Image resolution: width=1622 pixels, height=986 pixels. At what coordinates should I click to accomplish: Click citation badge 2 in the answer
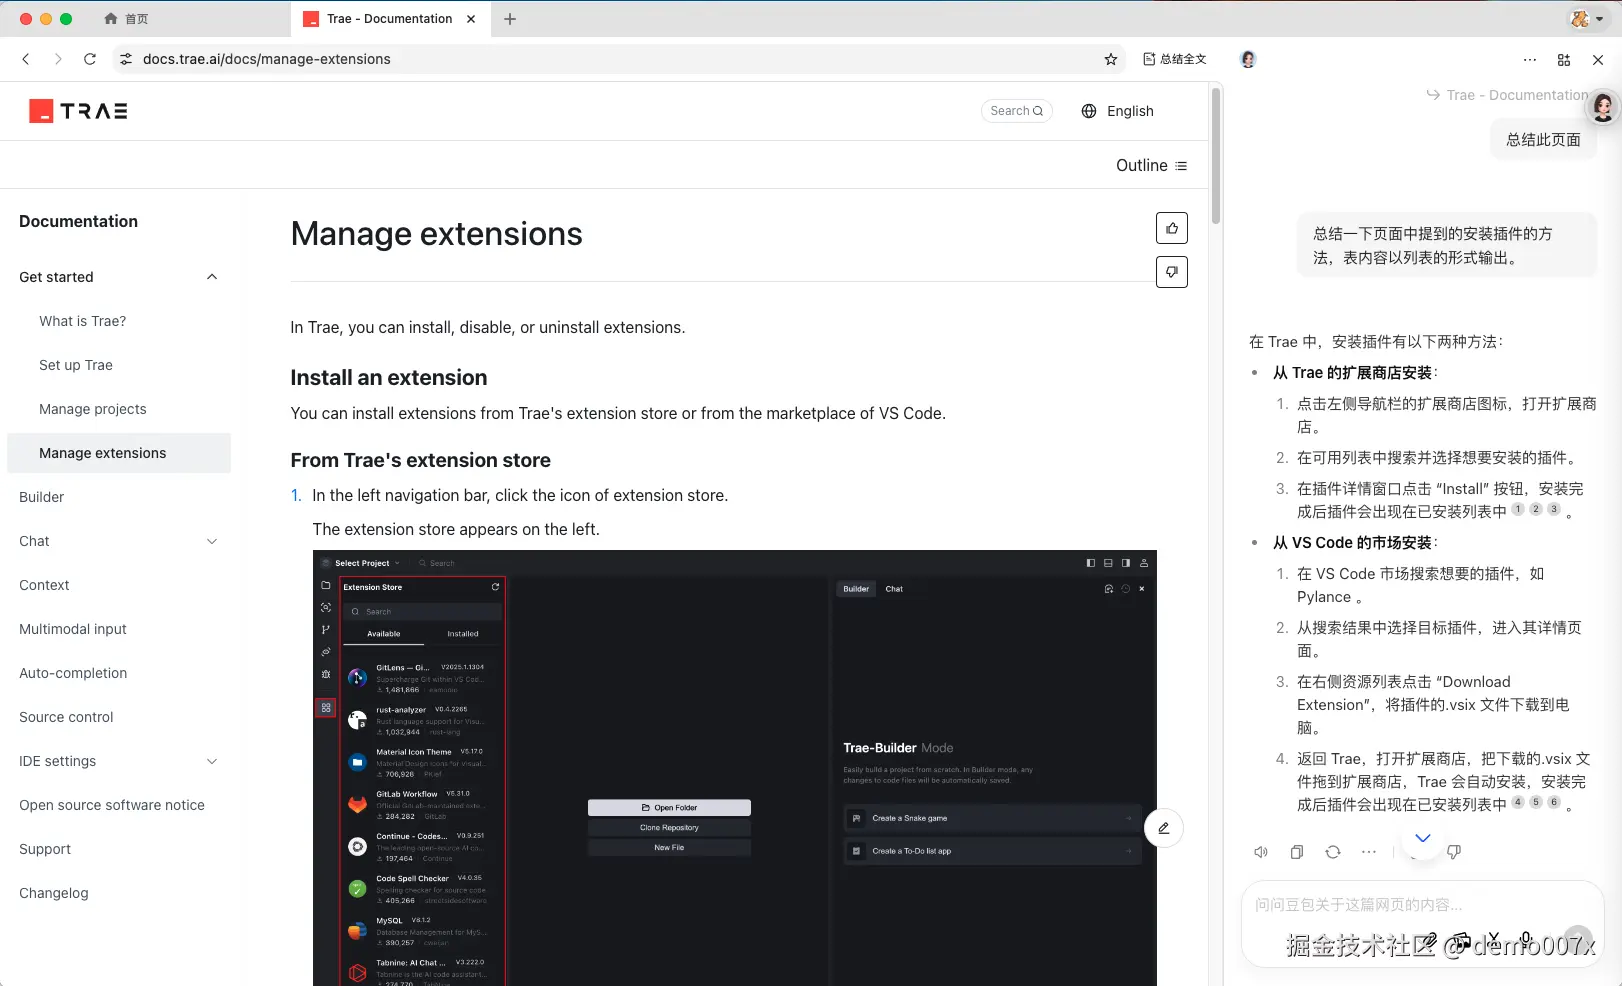point(1536,509)
